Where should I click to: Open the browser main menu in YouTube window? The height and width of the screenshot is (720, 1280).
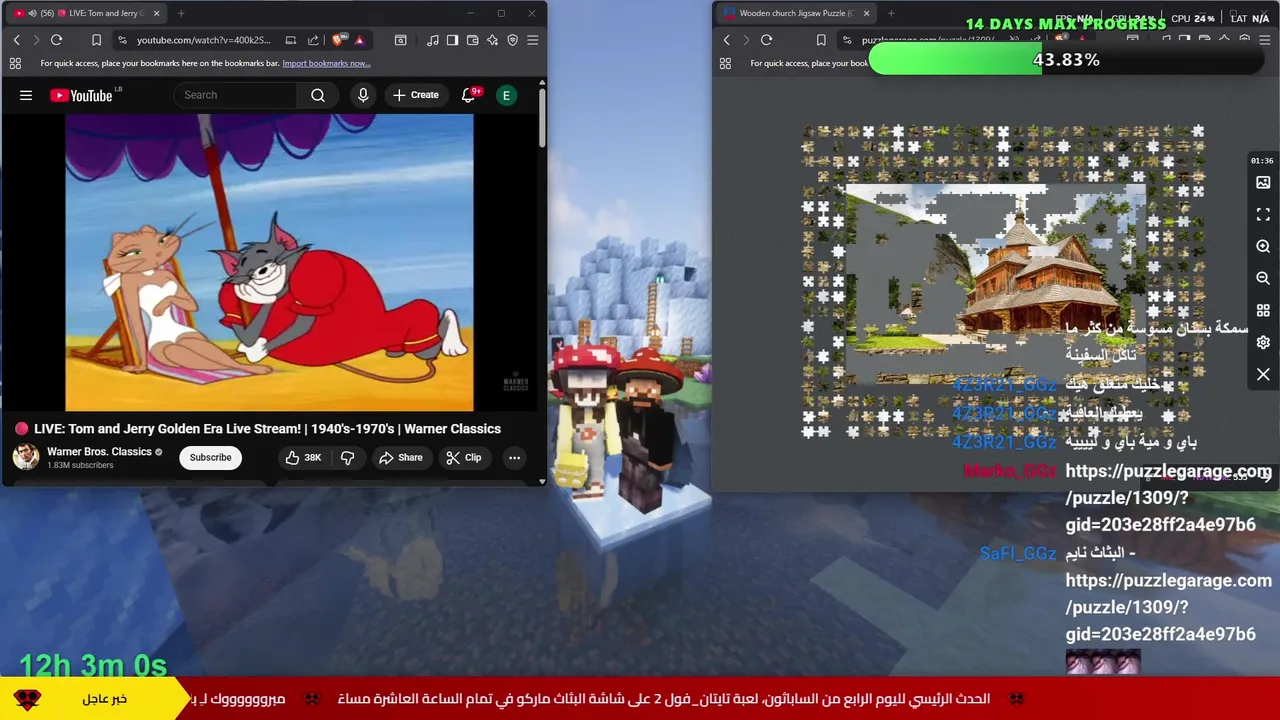[x=532, y=40]
